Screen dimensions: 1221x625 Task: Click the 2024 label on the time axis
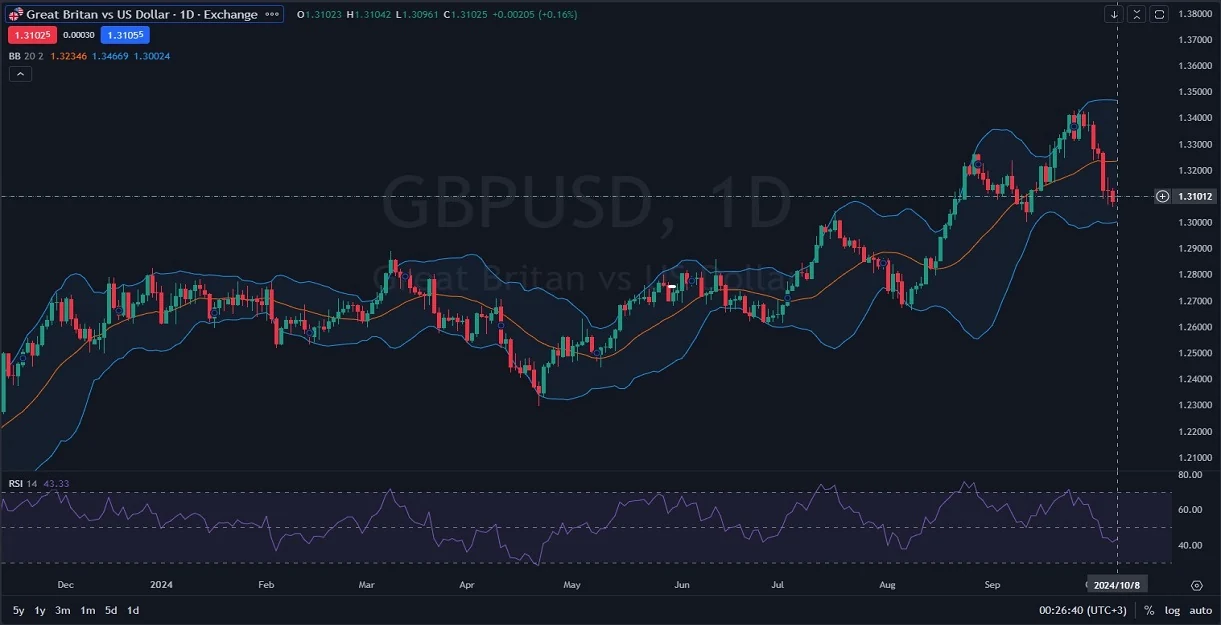click(160, 584)
